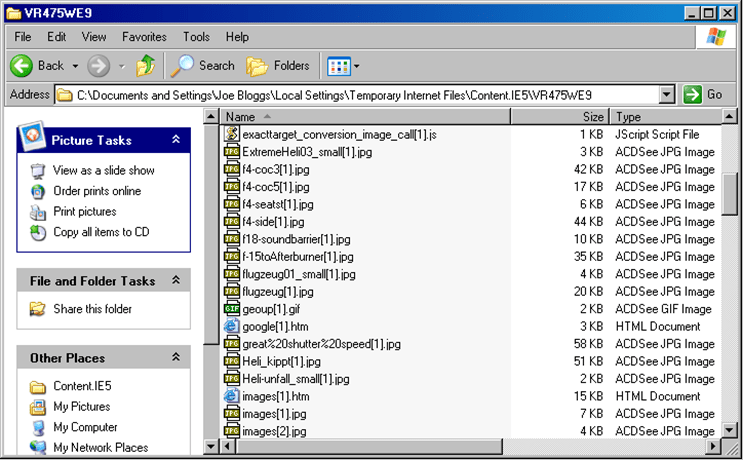Collapse the Other Places panel
Viewport: 743px width, 460px height.
(x=176, y=357)
